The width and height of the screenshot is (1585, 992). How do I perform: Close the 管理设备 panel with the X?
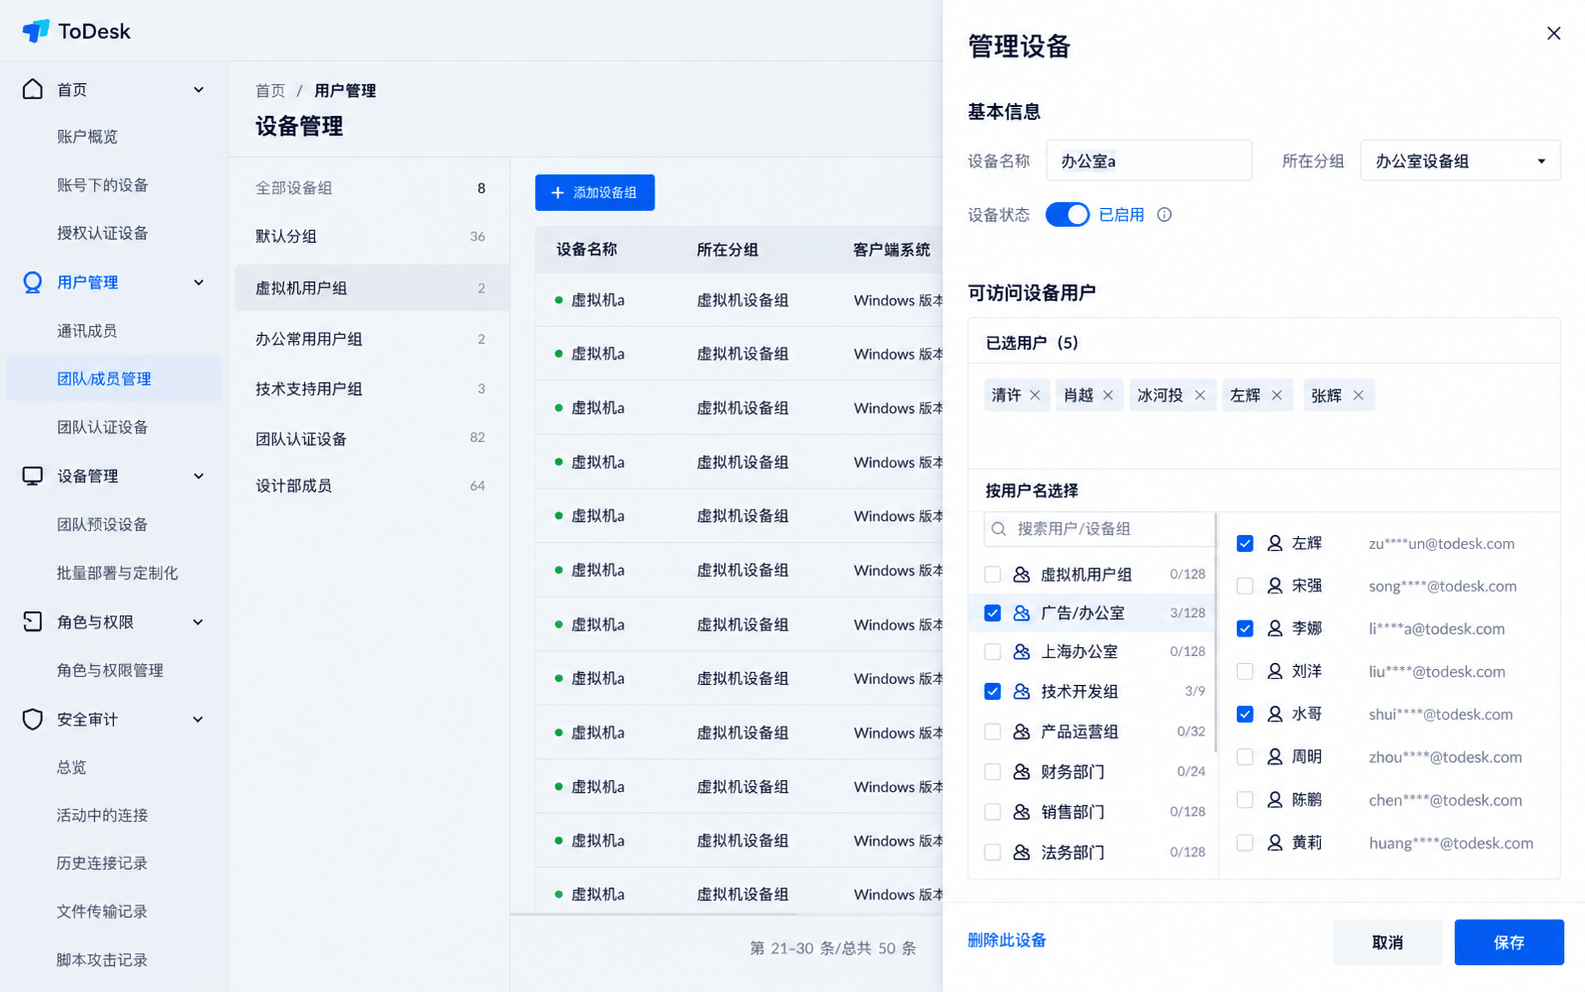1553,33
